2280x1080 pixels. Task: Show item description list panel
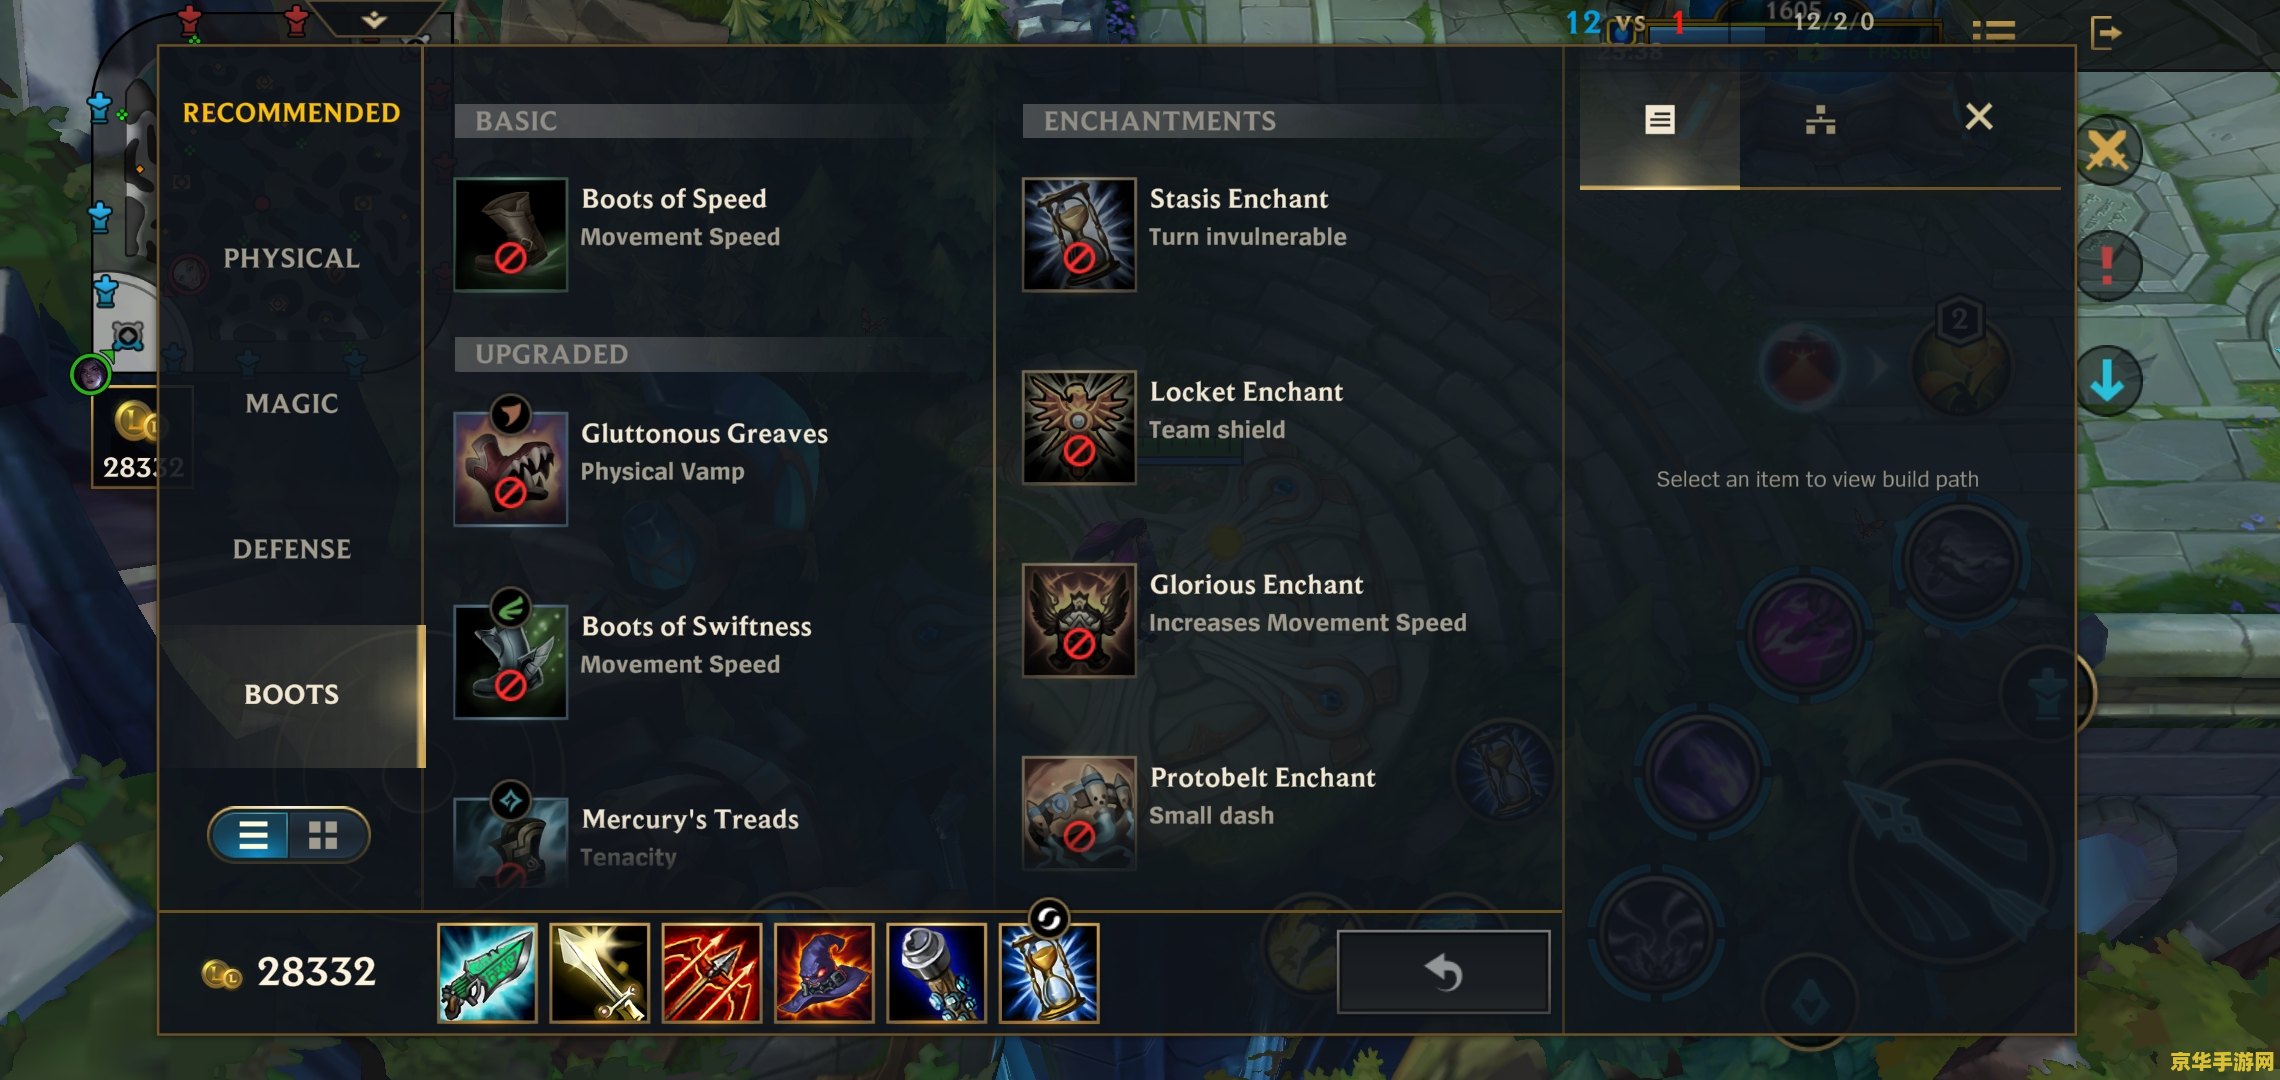pyautogui.click(x=1660, y=121)
